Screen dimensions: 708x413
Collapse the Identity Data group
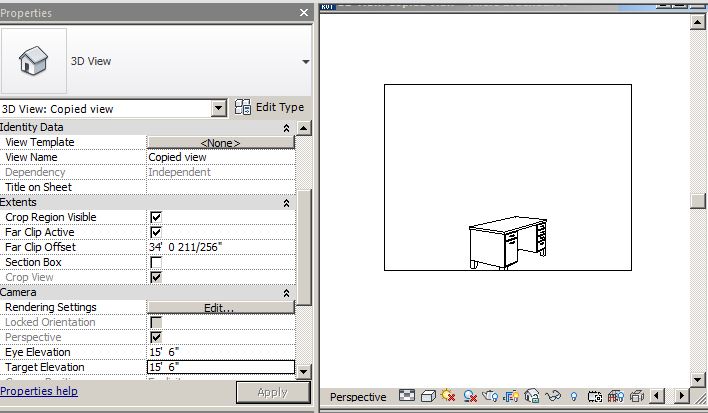[x=286, y=128]
